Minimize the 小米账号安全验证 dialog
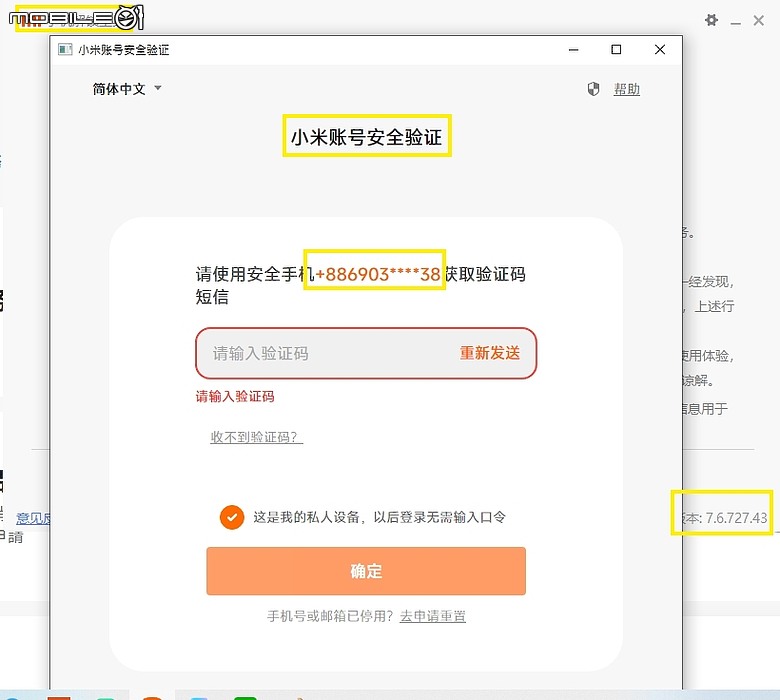Viewport: 780px width, 700px height. click(573, 50)
